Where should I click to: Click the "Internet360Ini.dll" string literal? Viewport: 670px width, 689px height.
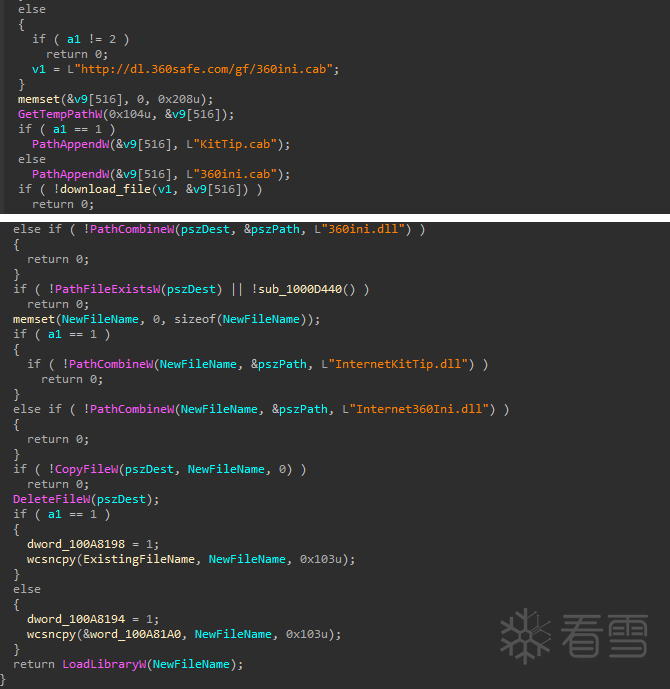click(420, 409)
